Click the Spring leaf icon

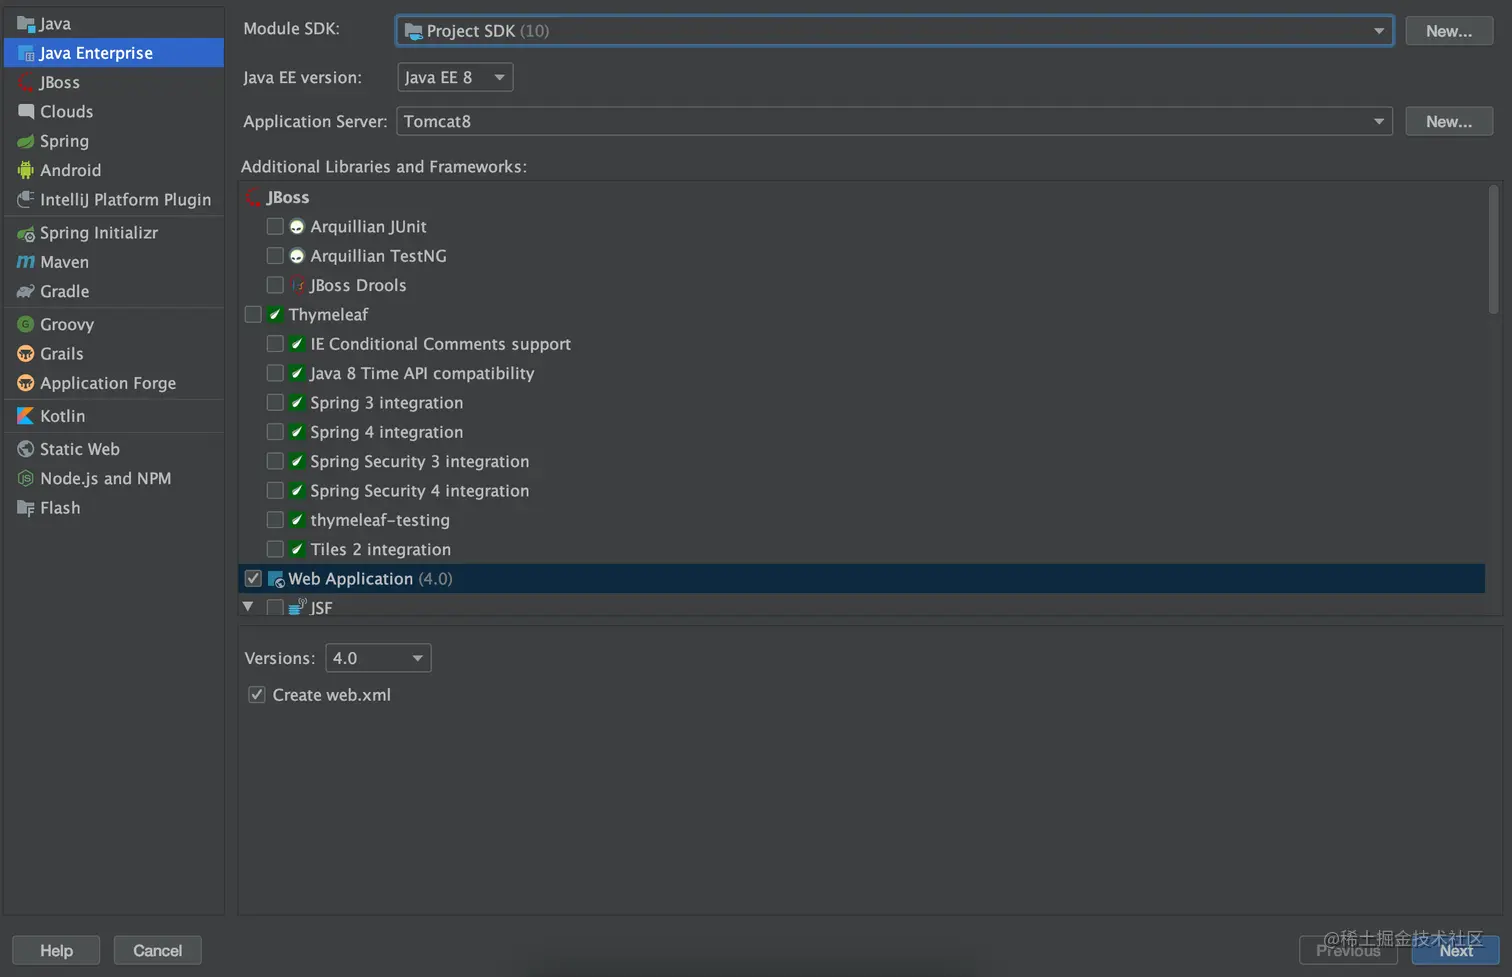(26, 141)
